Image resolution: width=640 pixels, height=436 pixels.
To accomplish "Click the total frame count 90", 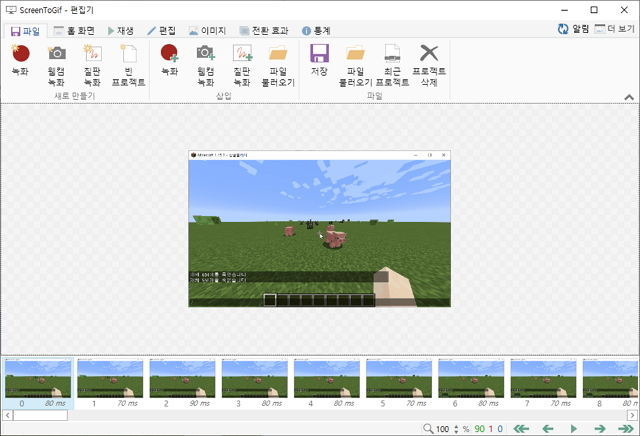I will 480,429.
